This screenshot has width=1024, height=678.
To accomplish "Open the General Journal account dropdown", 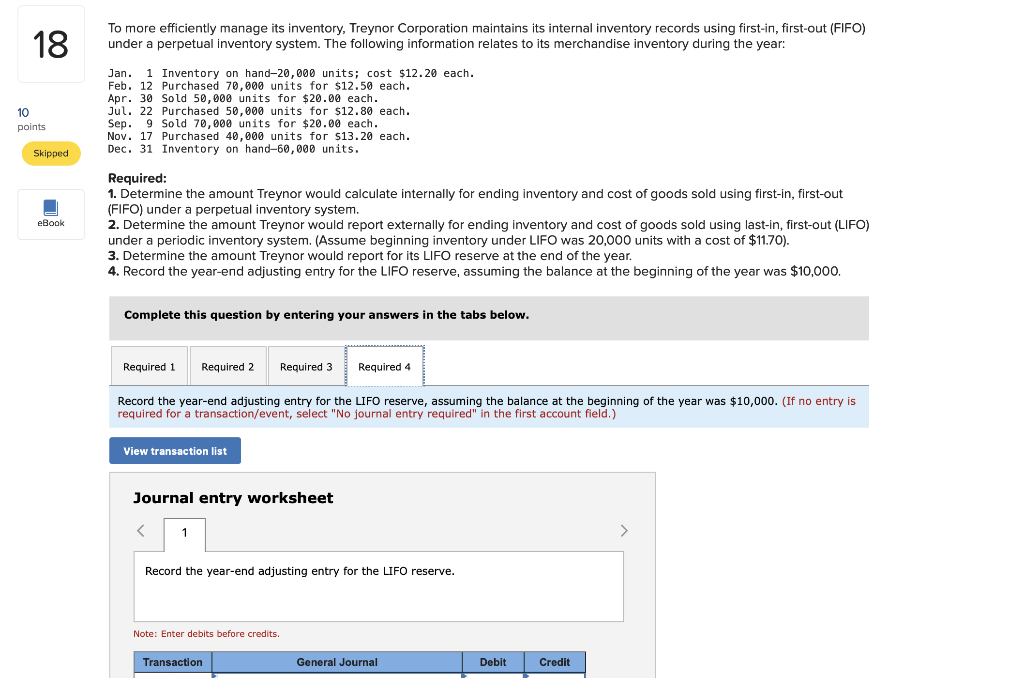I will (215, 675).
